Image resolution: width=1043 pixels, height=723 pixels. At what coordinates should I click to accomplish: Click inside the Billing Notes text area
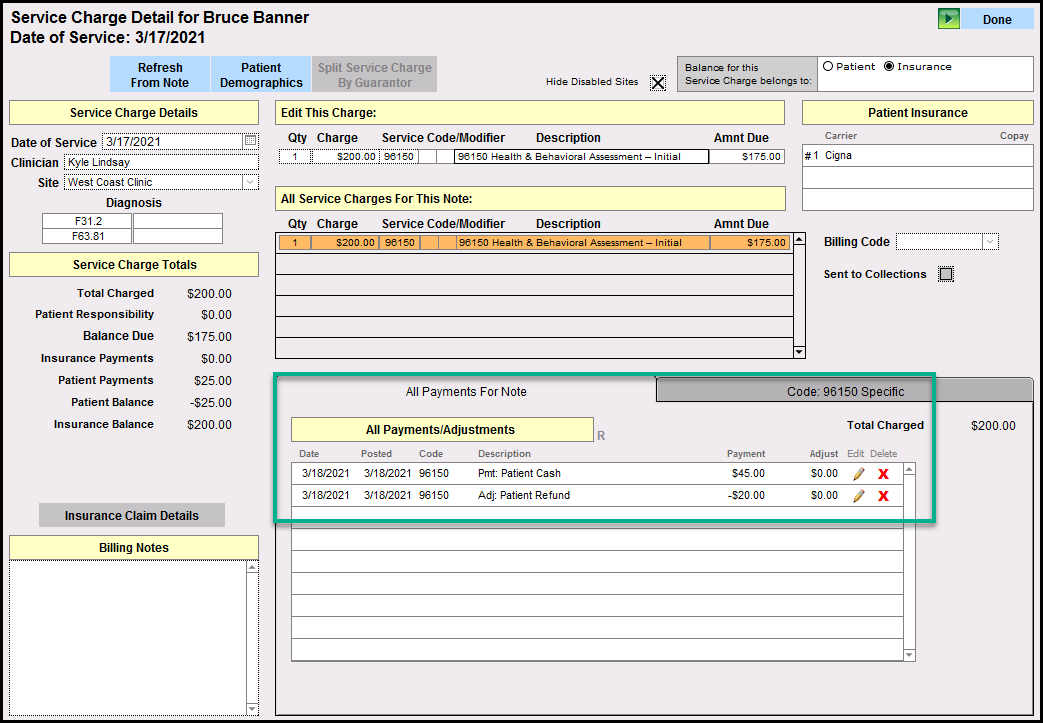click(127, 635)
